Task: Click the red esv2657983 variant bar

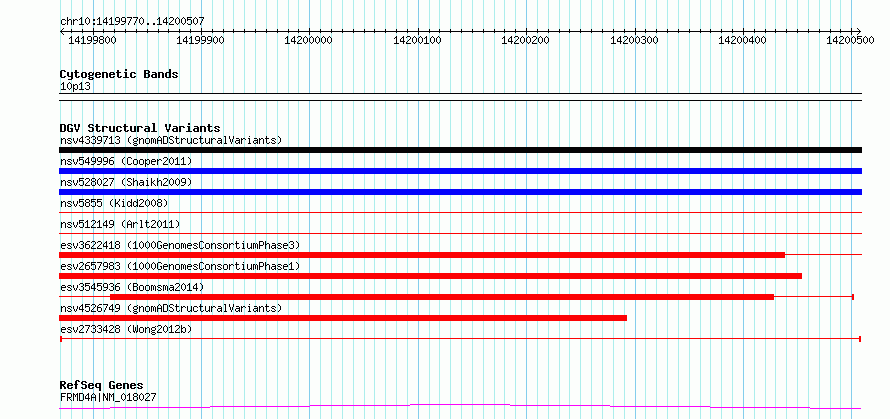Action: 430,276
